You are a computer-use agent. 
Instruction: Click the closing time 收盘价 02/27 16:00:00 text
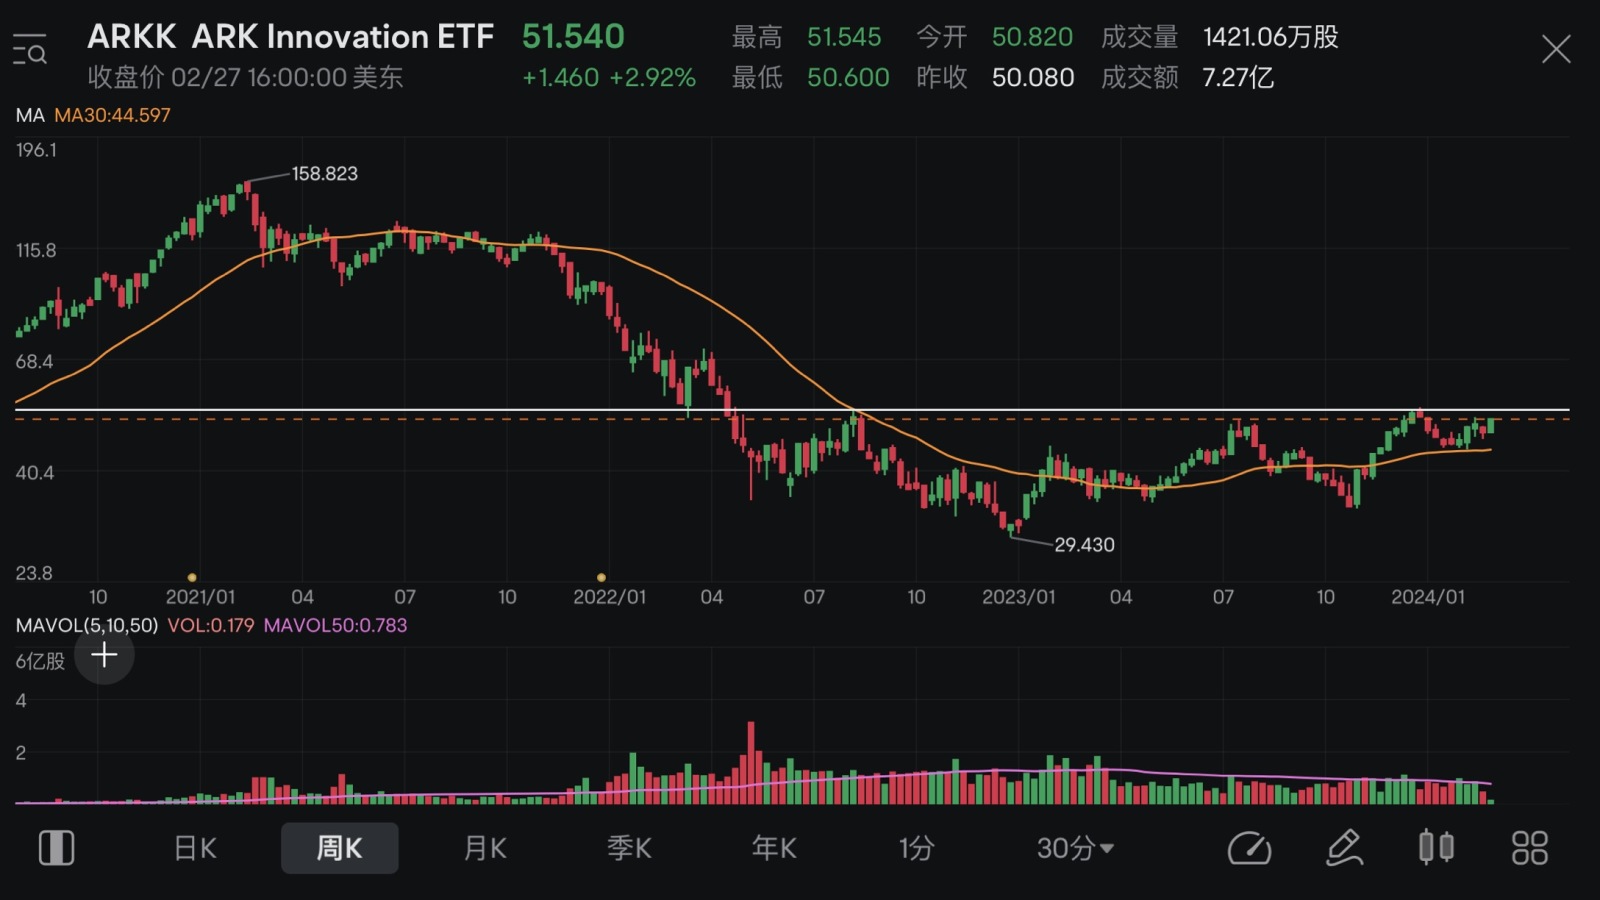point(245,78)
